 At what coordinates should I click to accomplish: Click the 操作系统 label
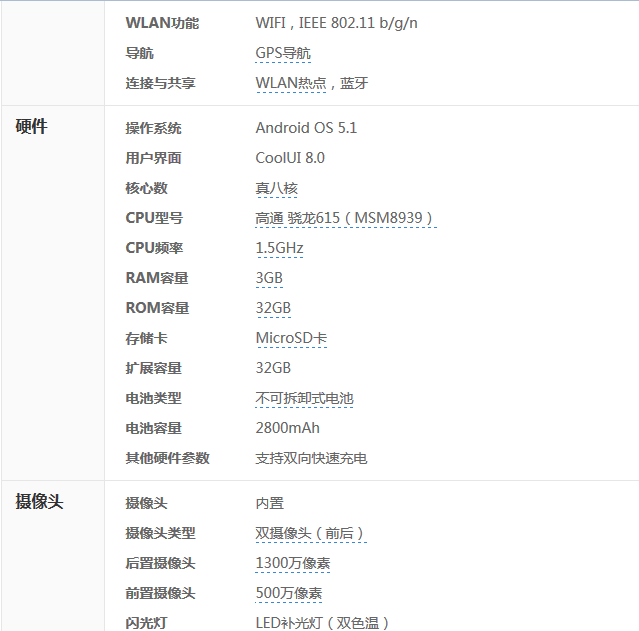point(153,128)
